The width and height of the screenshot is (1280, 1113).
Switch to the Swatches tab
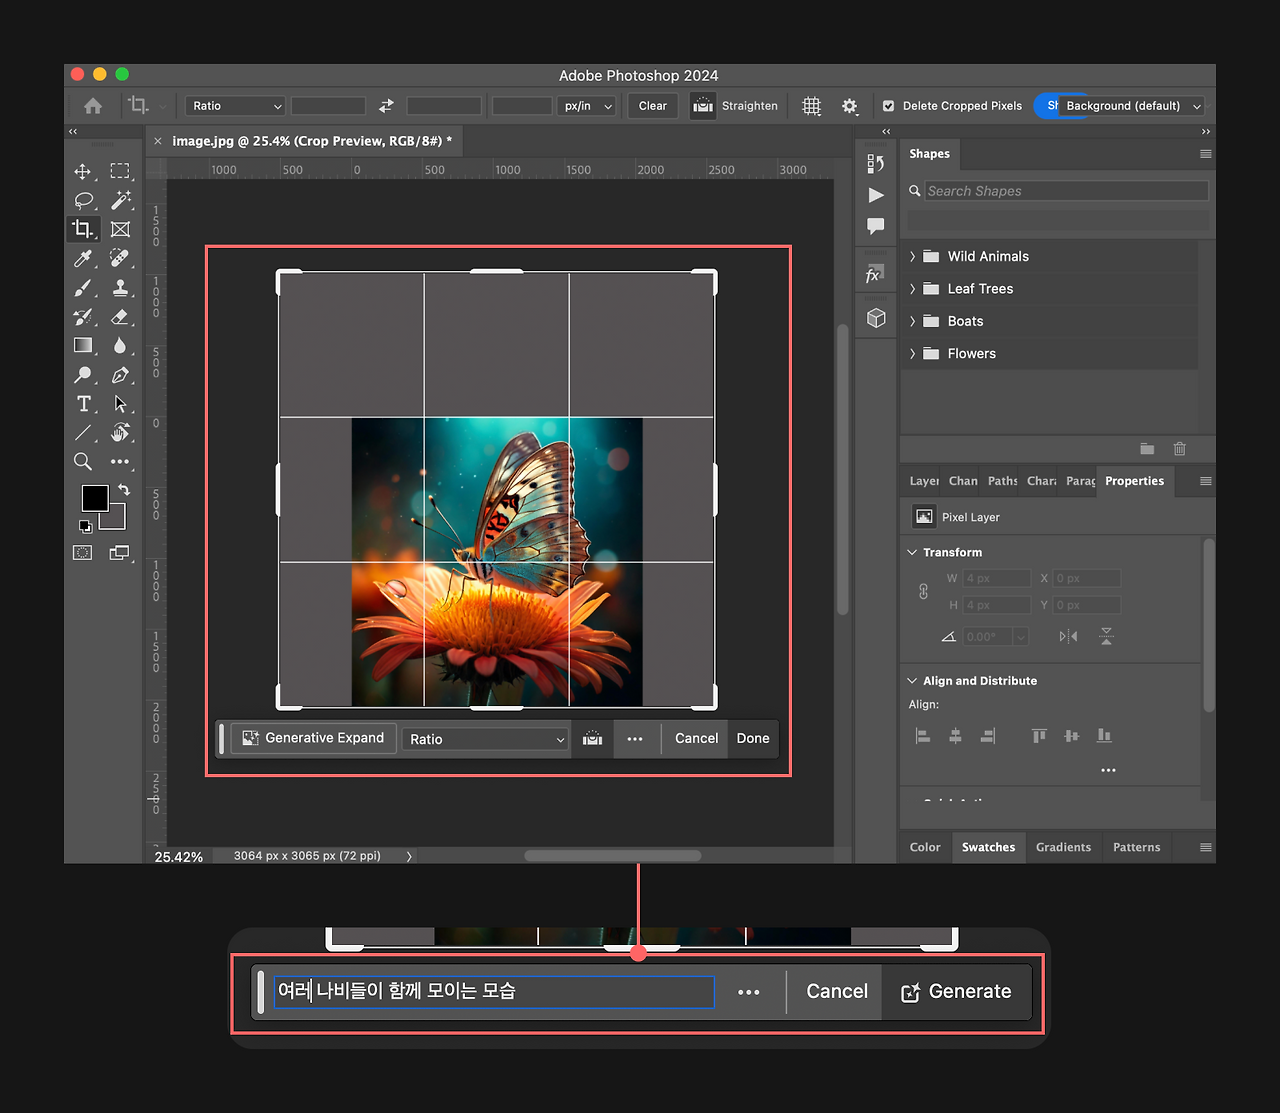click(x=988, y=847)
